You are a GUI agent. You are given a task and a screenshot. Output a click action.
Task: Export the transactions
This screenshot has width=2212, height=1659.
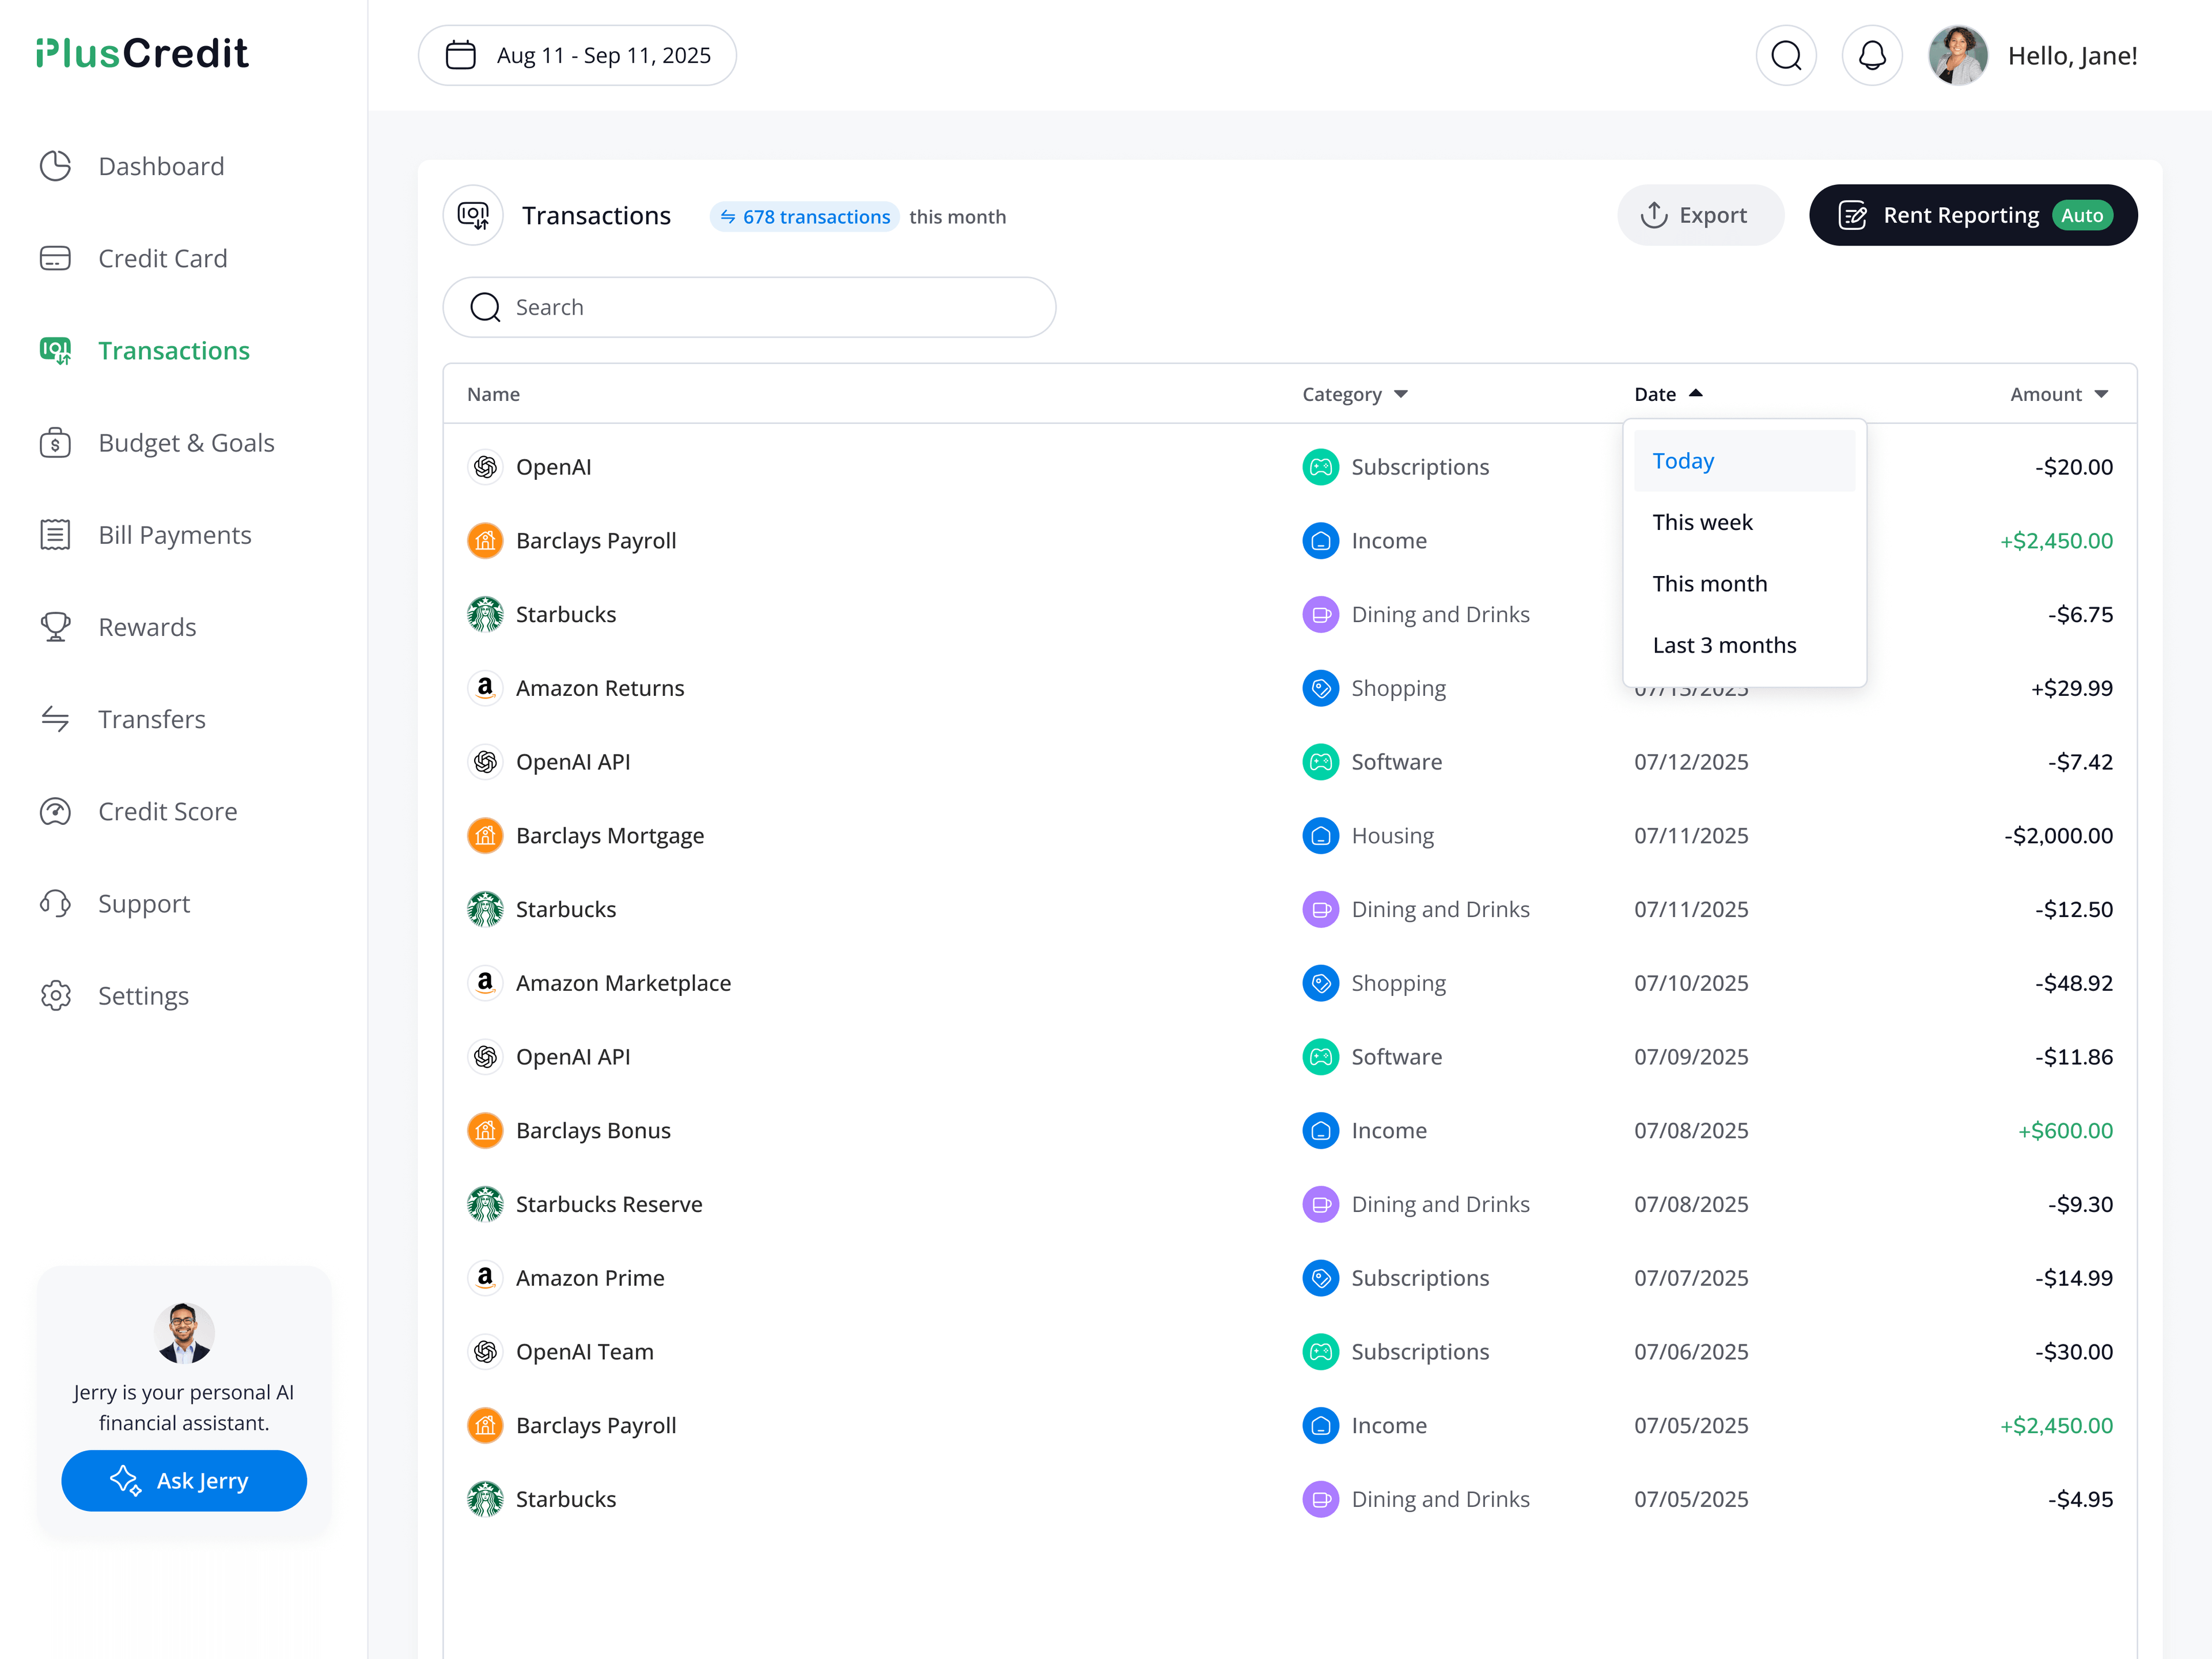click(1700, 215)
